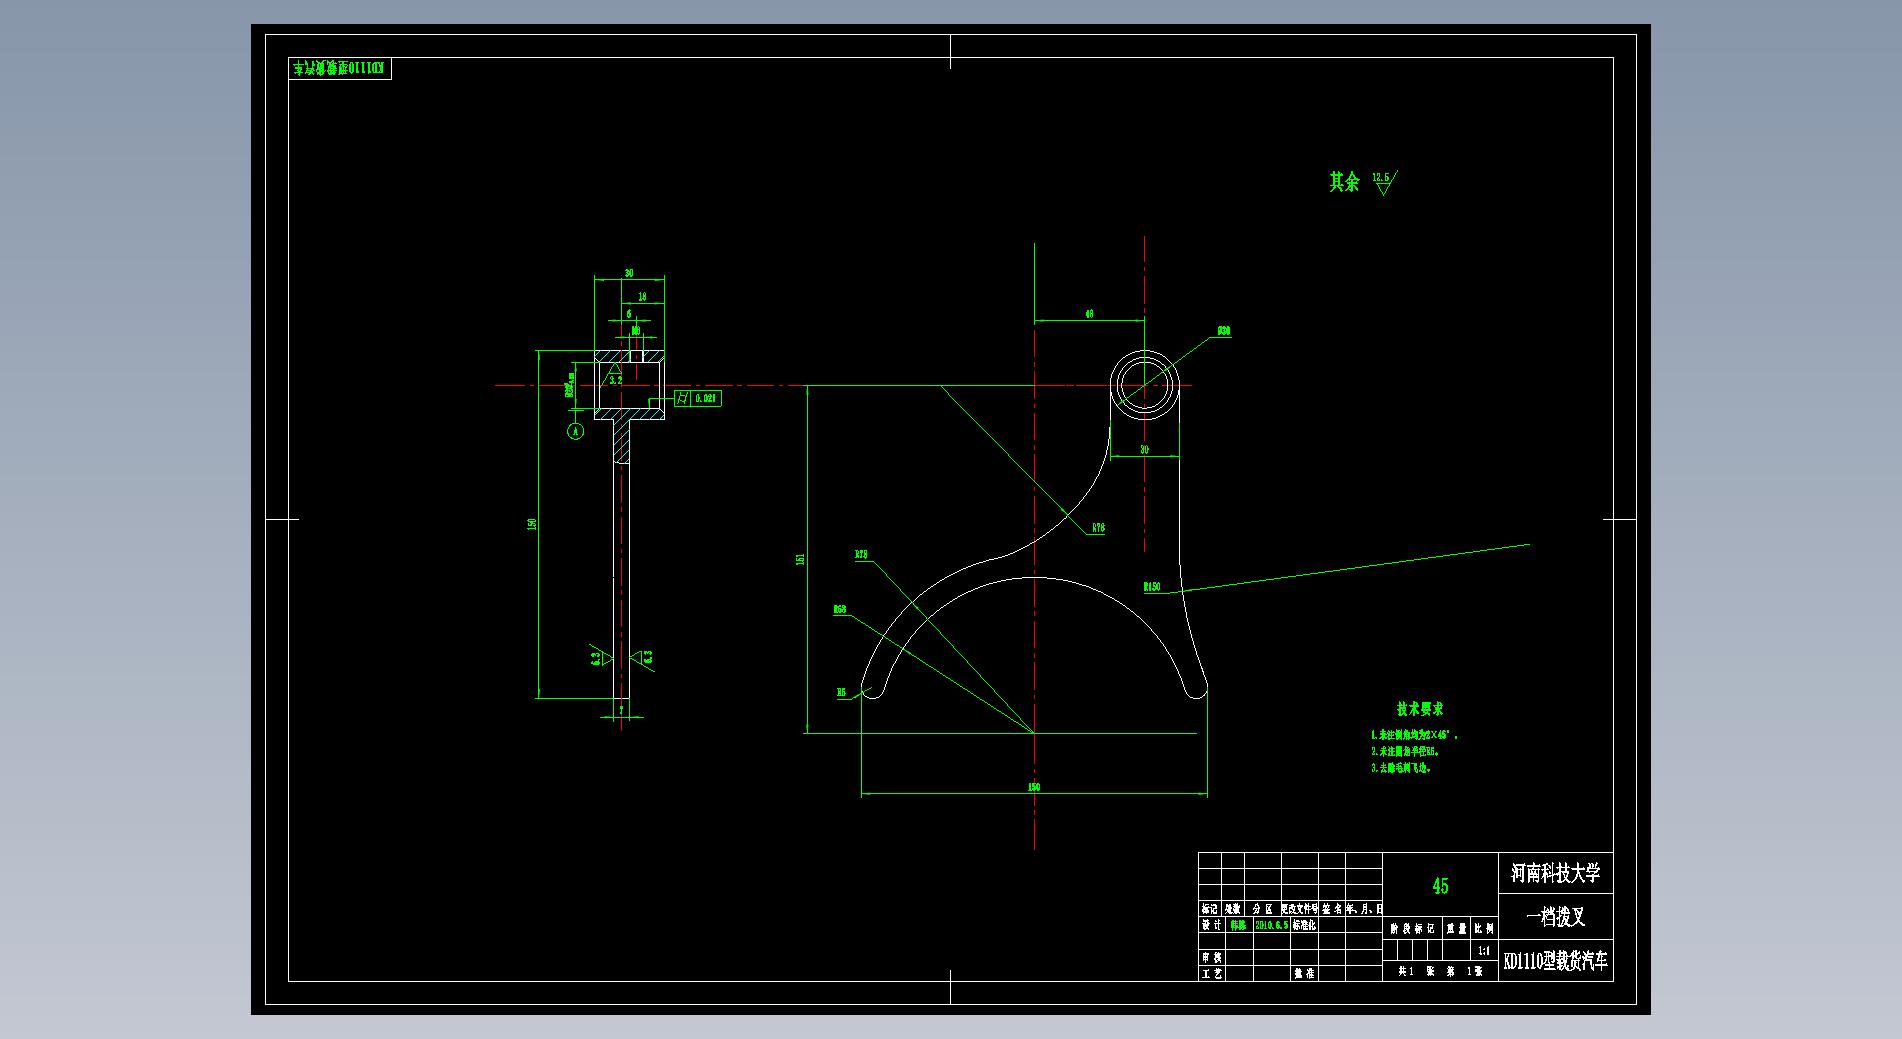Click the 1:1 scale value
1902x1039 pixels.
point(1484,951)
